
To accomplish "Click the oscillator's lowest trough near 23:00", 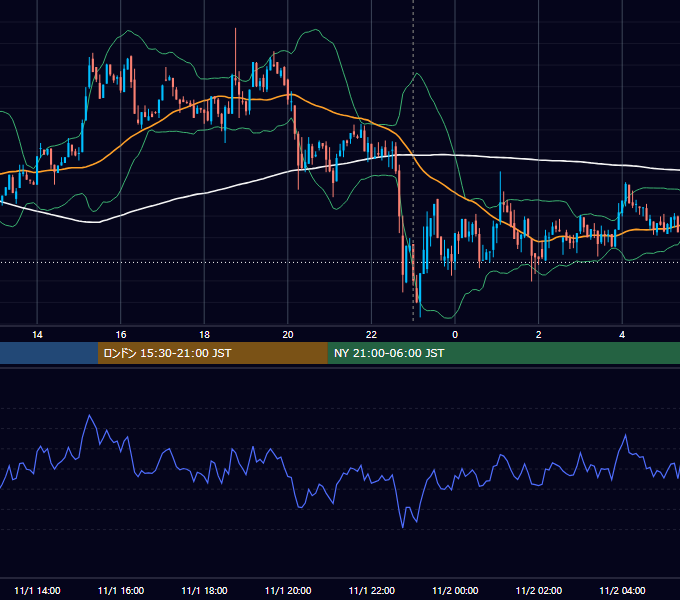I will click(x=403, y=526).
